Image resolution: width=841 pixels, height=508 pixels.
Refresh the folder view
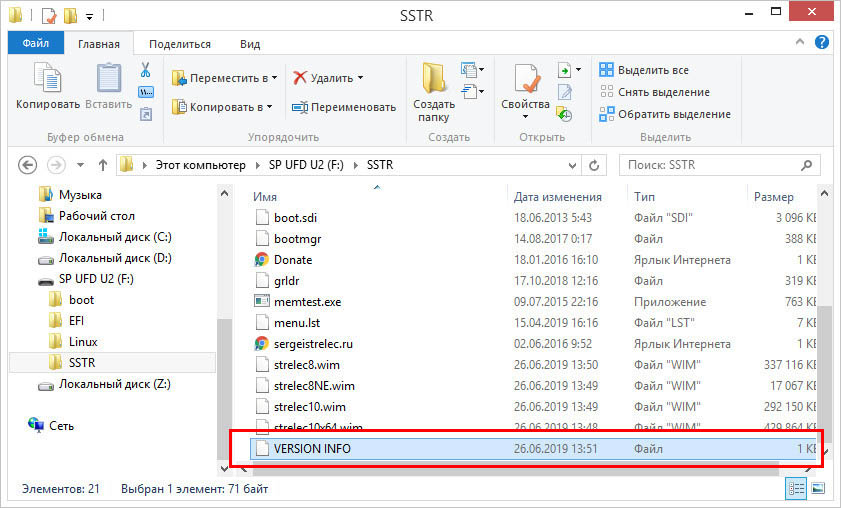(594, 165)
